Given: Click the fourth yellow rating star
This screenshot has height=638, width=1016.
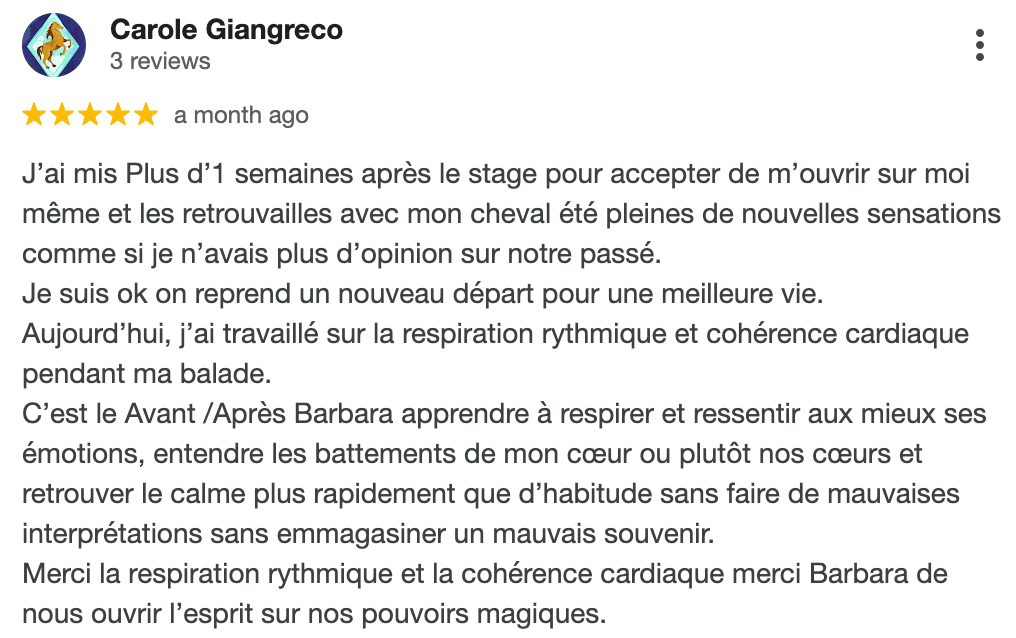Looking at the screenshot, I should click(x=117, y=115).
